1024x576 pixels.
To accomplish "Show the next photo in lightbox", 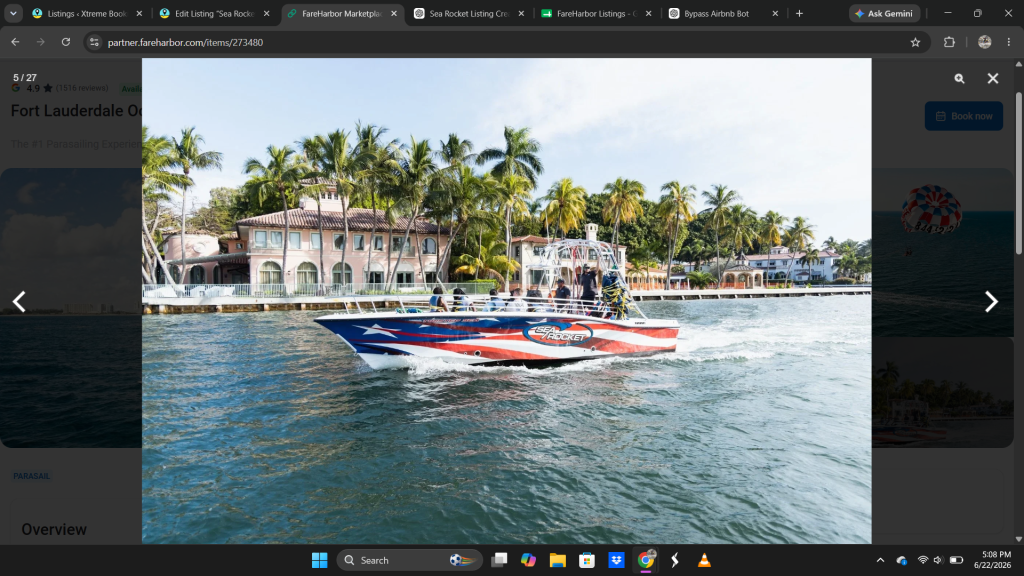I will click(x=991, y=302).
